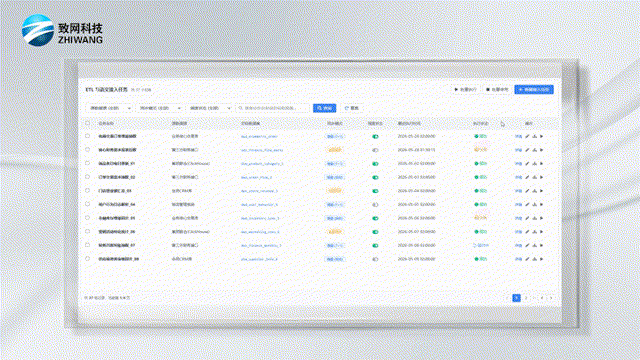Click the pencil icon for the task ending _03

pyautogui.click(x=527, y=191)
